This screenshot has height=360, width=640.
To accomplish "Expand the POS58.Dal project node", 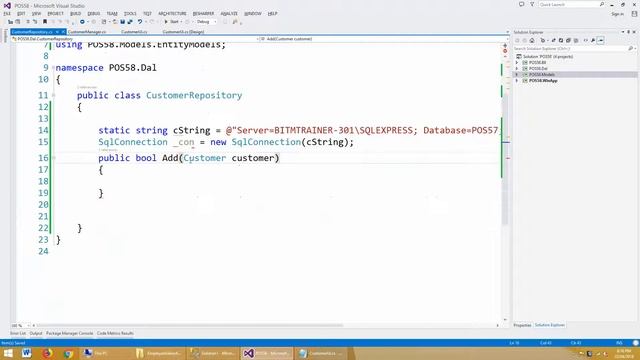I will point(517,69).
